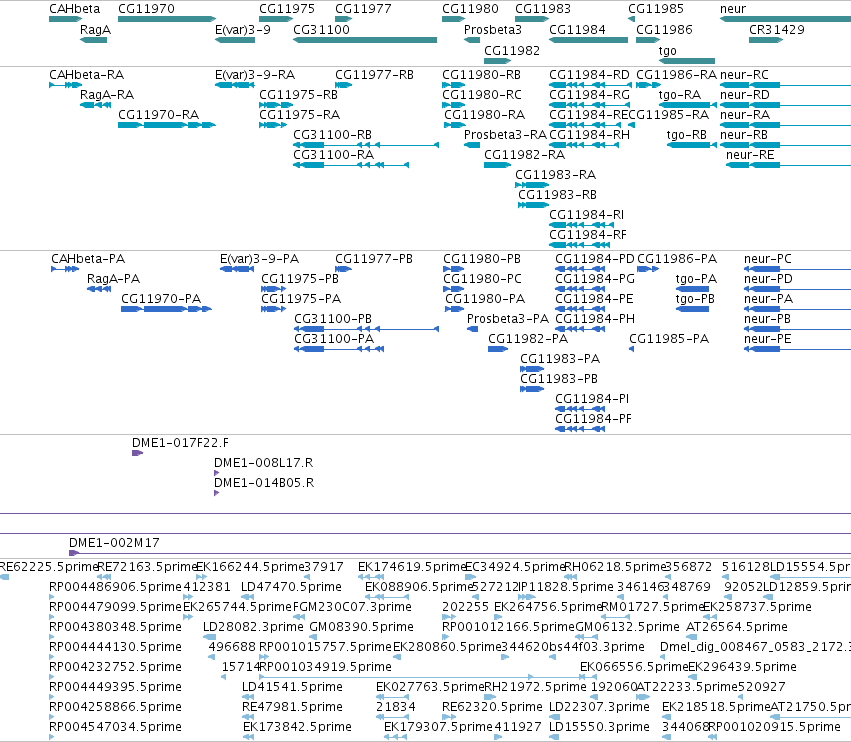Click transcript CG31100-RA
851x742 pixels.
[x=351, y=164]
